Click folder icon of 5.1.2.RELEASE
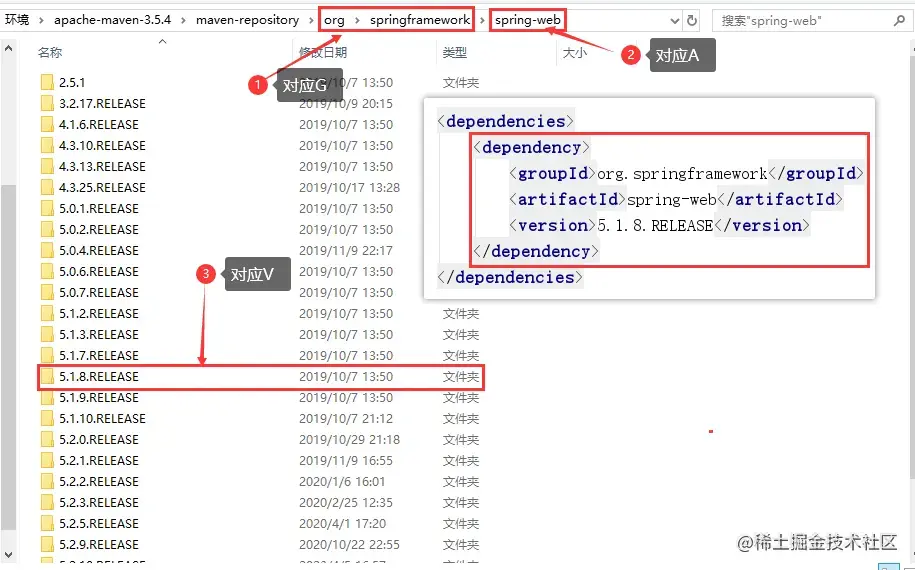 pyautogui.click(x=47, y=313)
